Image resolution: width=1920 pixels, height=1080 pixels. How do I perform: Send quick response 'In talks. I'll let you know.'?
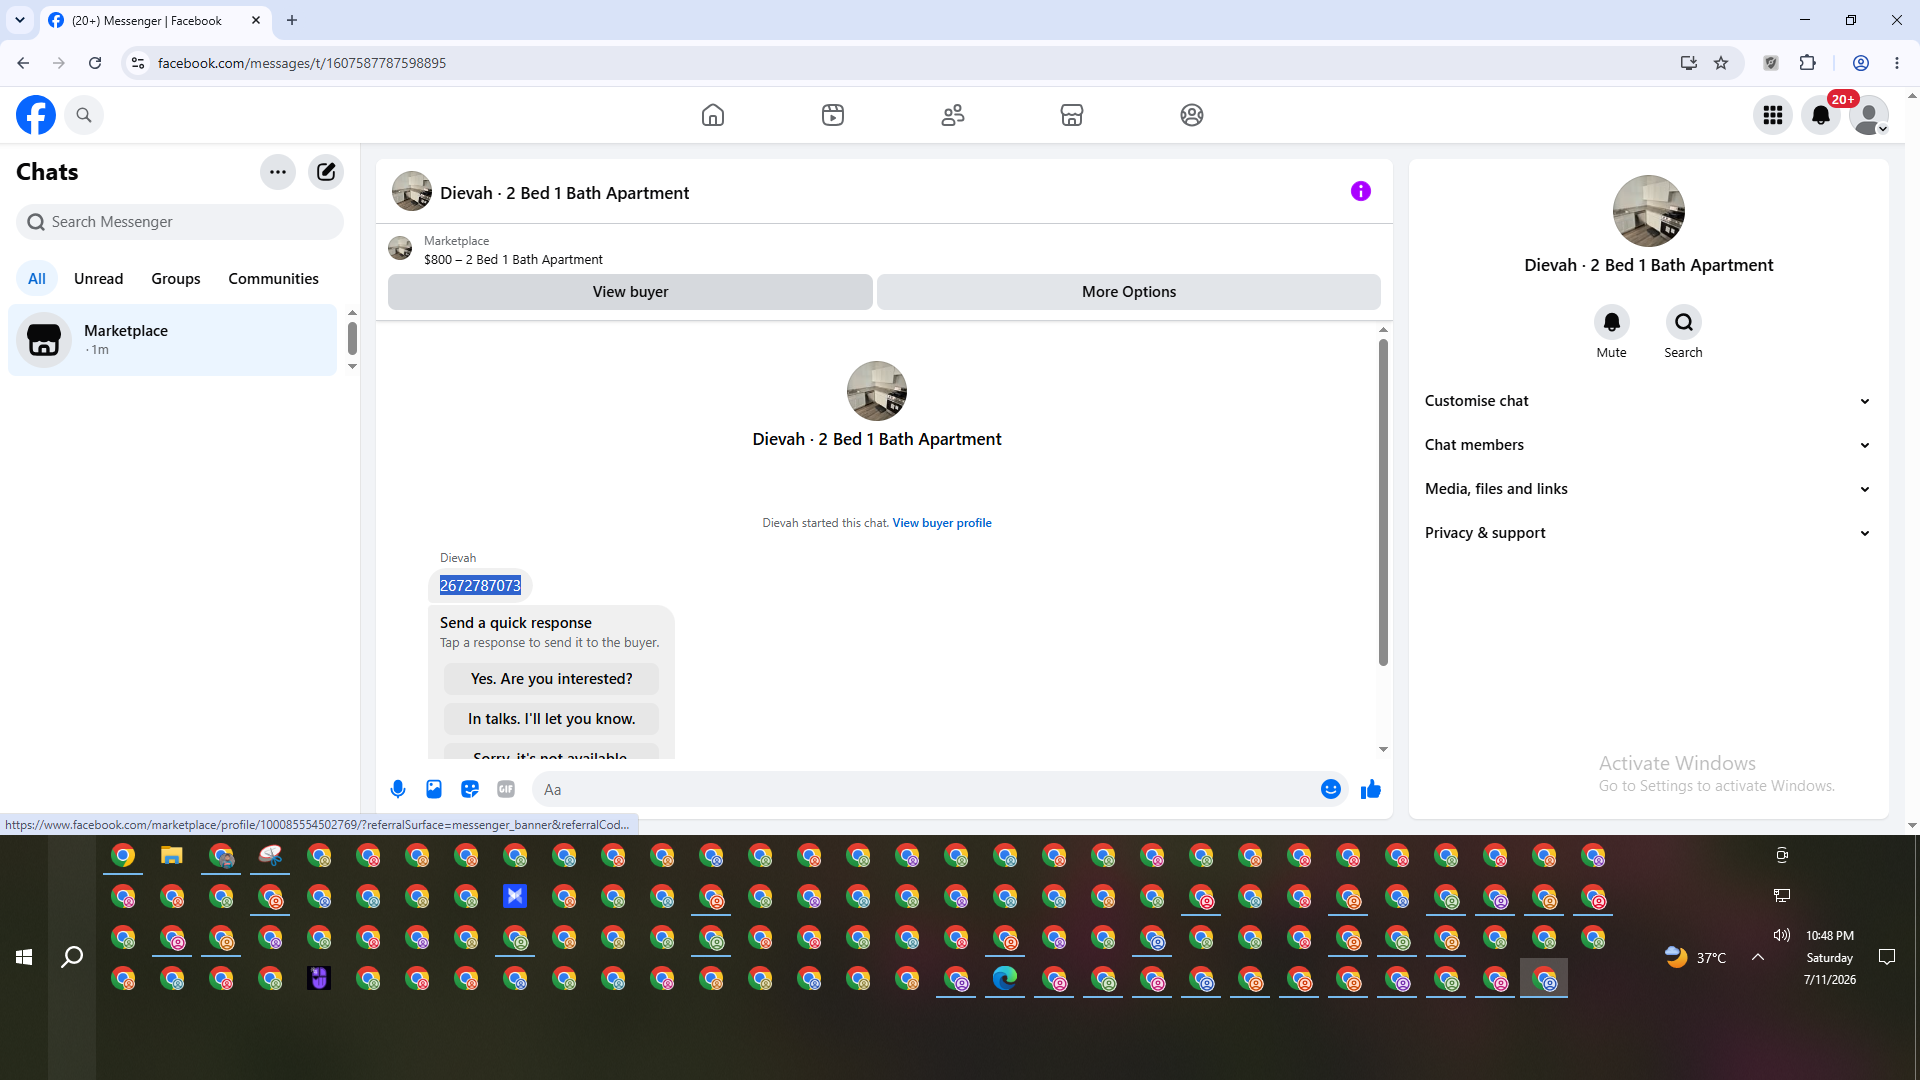coord(552,719)
